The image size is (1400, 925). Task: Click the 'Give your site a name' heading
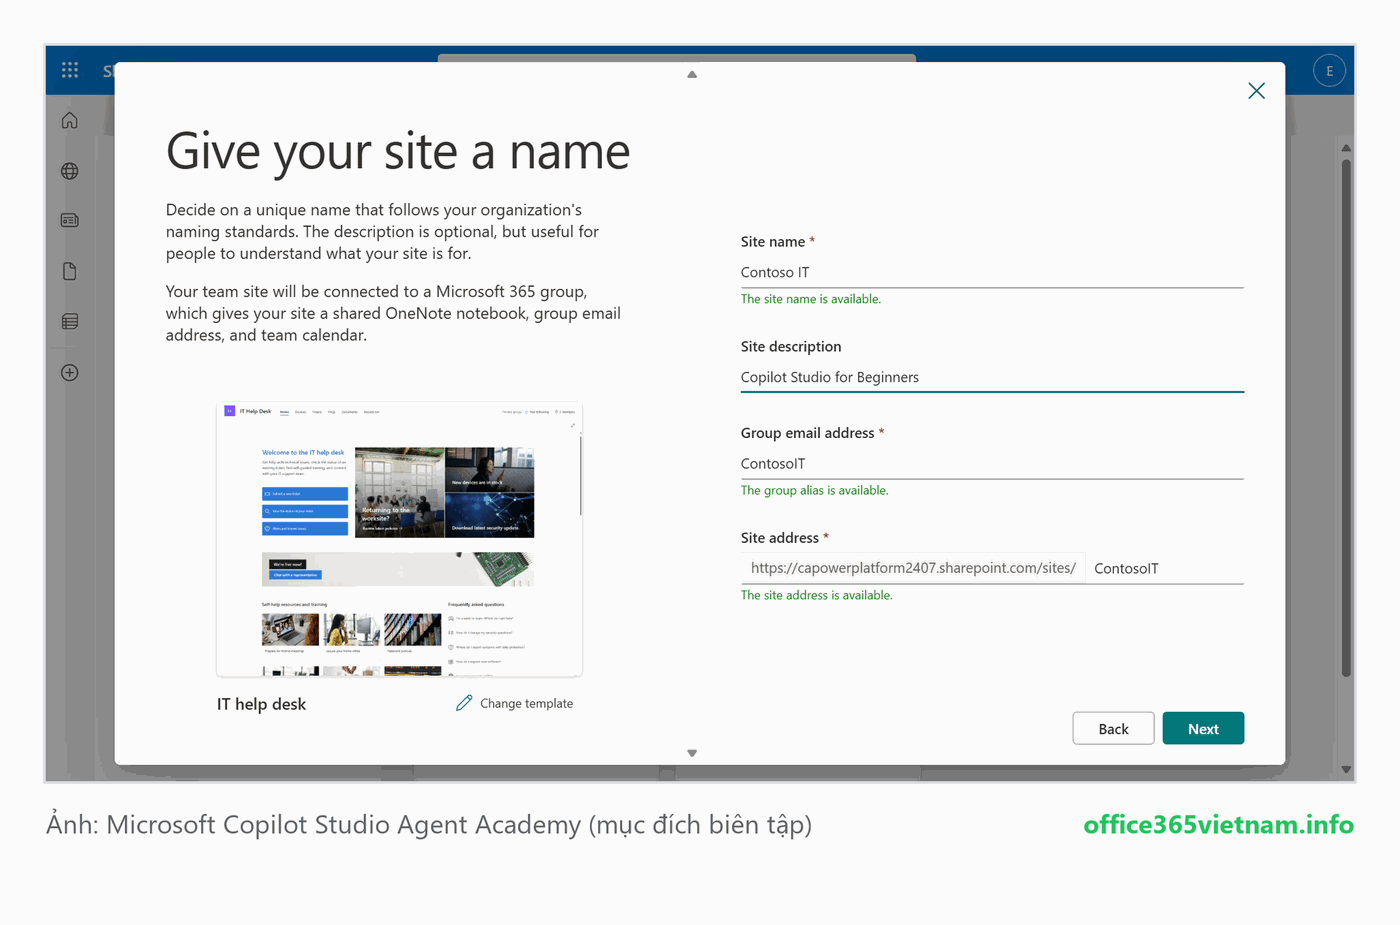pyautogui.click(x=398, y=152)
